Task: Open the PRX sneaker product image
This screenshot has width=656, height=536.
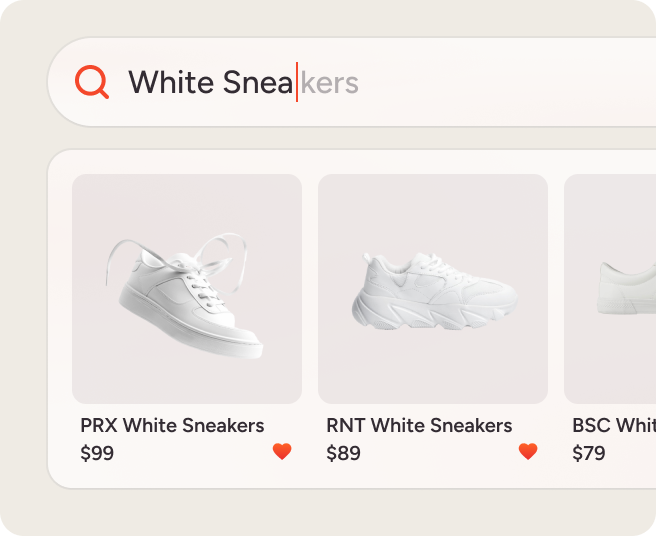Action: (187, 289)
